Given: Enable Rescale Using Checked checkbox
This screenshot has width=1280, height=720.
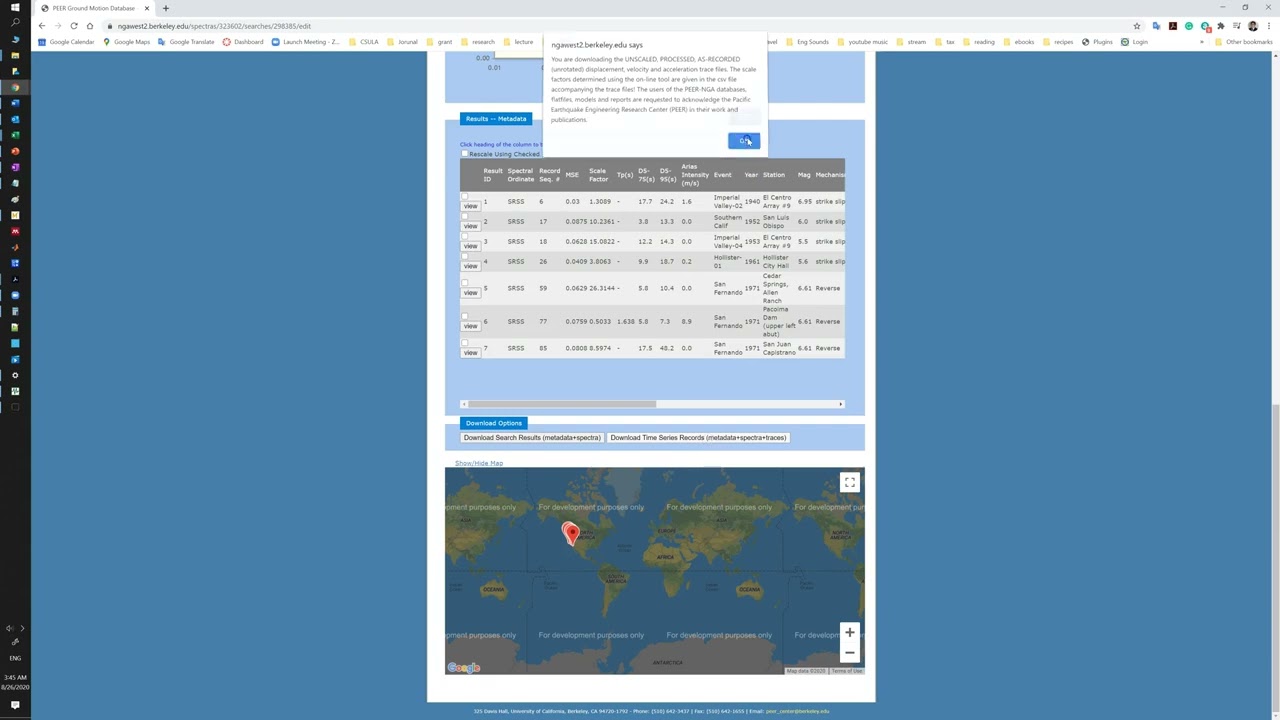Looking at the screenshot, I should coord(464,154).
